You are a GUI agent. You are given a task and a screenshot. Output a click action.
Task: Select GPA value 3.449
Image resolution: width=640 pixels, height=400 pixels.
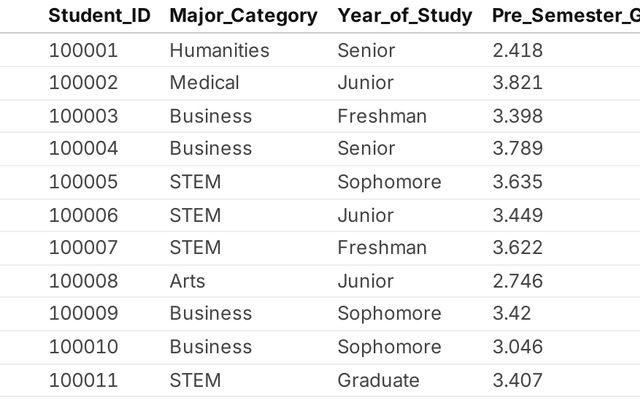518,216
